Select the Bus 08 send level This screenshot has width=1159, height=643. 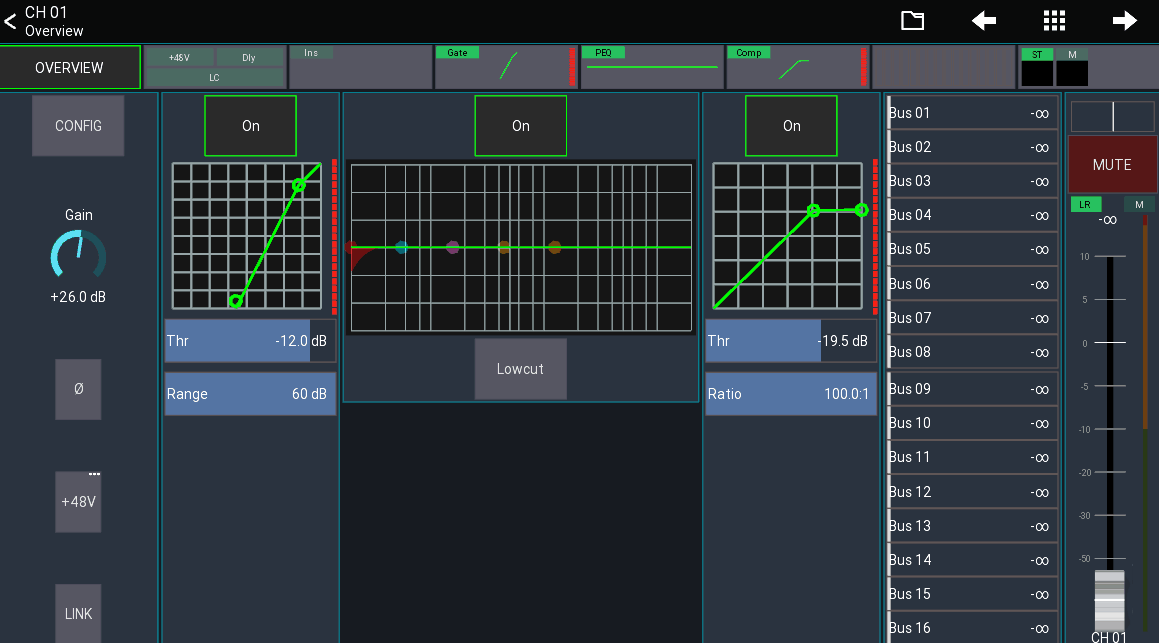pyautogui.click(x=972, y=352)
